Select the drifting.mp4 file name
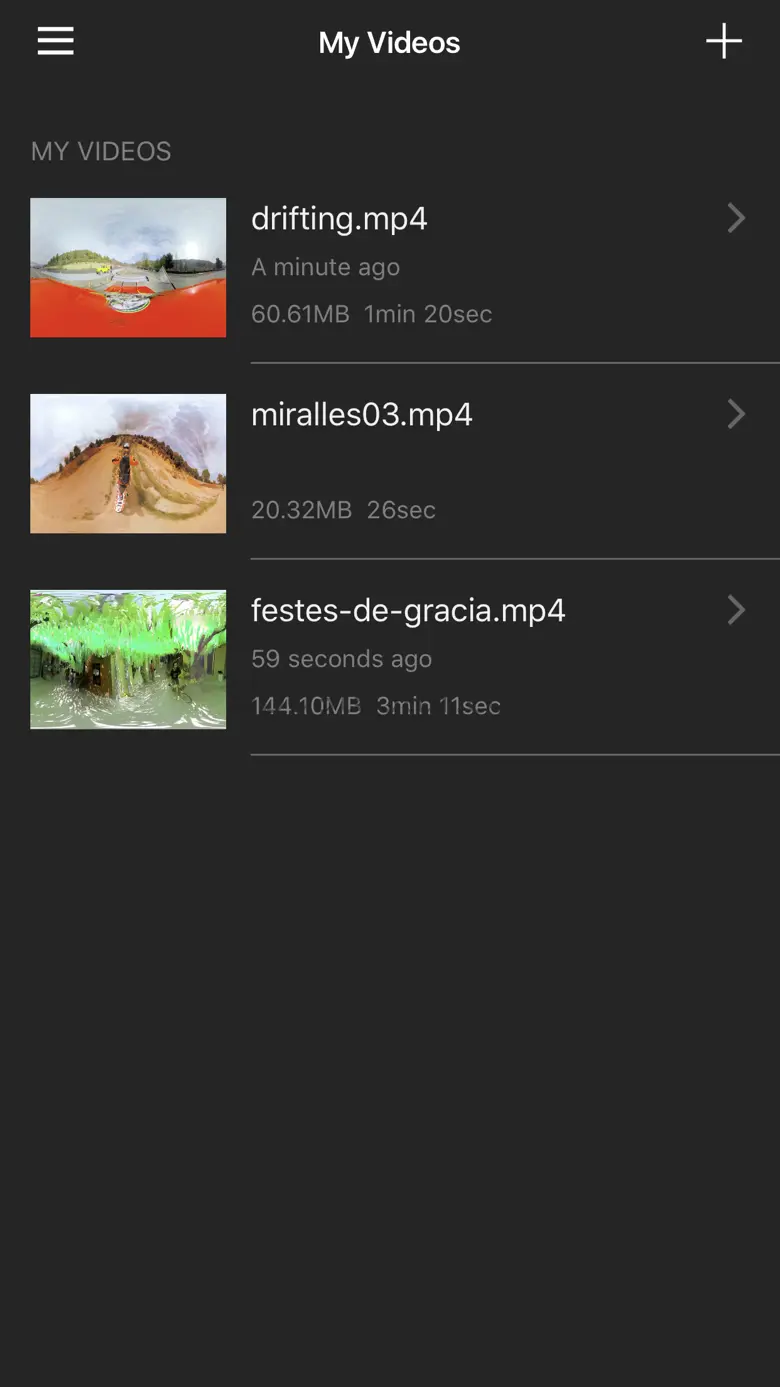780x1387 pixels. click(x=339, y=218)
